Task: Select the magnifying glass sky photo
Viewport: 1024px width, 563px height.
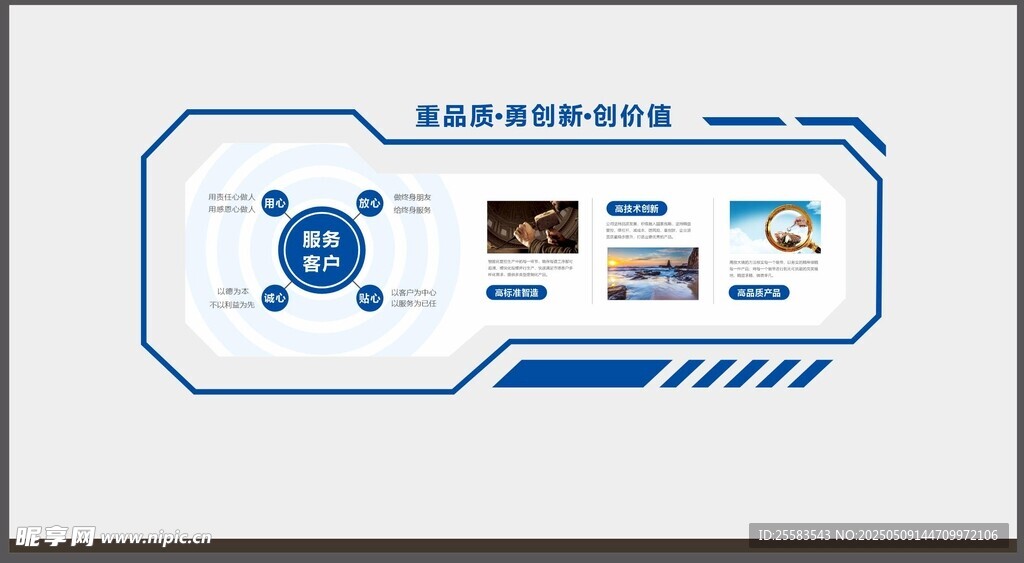Action: click(774, 227)
